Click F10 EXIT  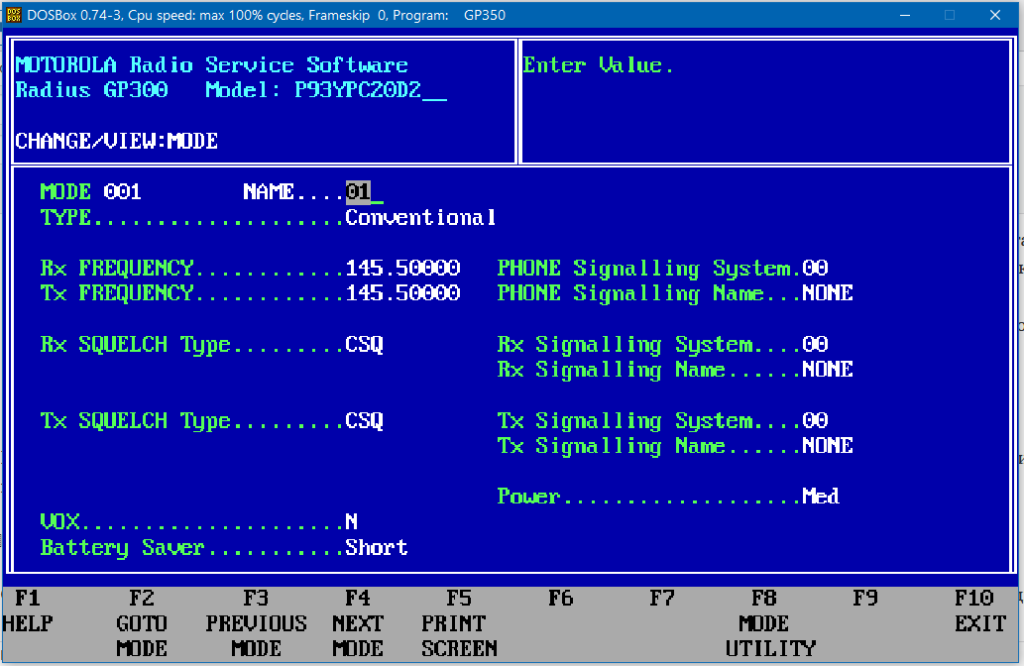coord(980,610)
